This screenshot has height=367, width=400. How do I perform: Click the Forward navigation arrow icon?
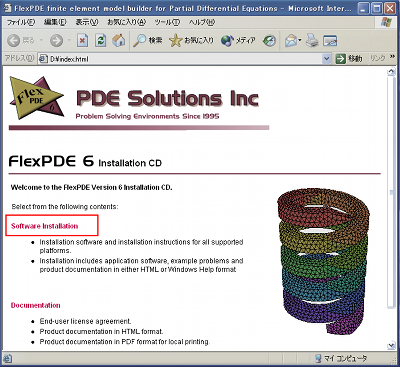tap(56, 41)
